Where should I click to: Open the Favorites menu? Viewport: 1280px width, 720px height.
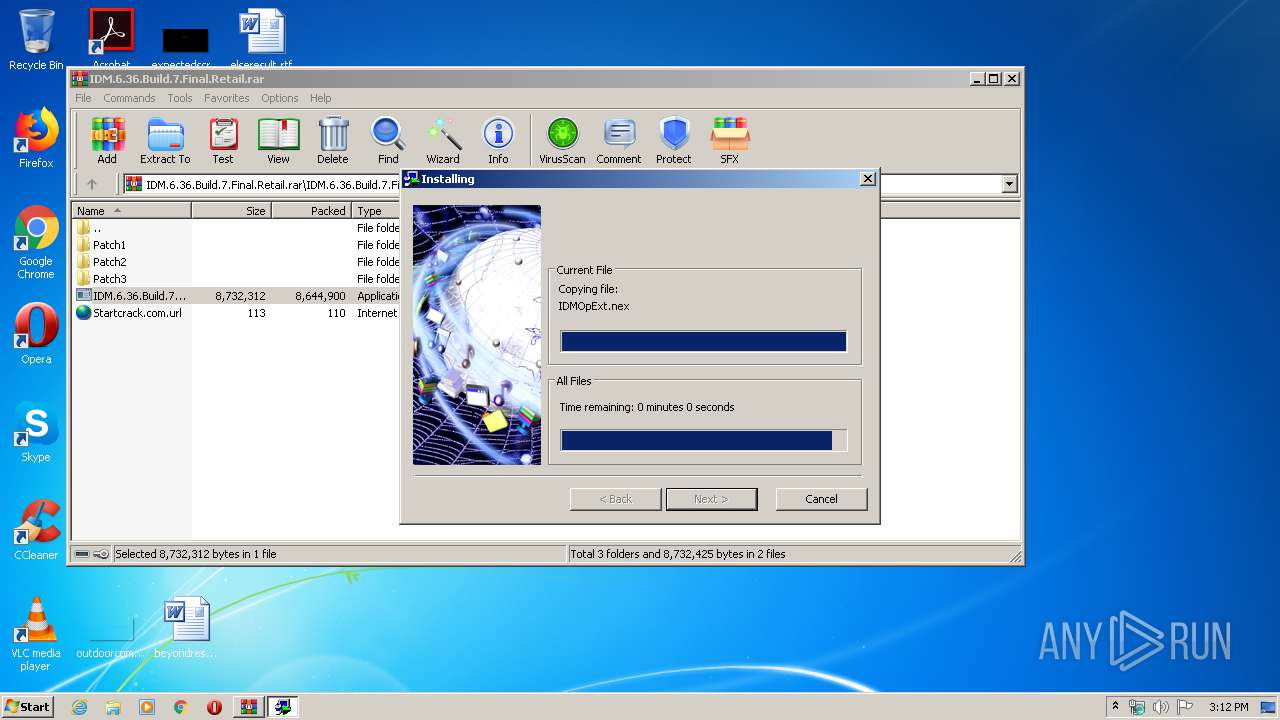tap(227, 98)
